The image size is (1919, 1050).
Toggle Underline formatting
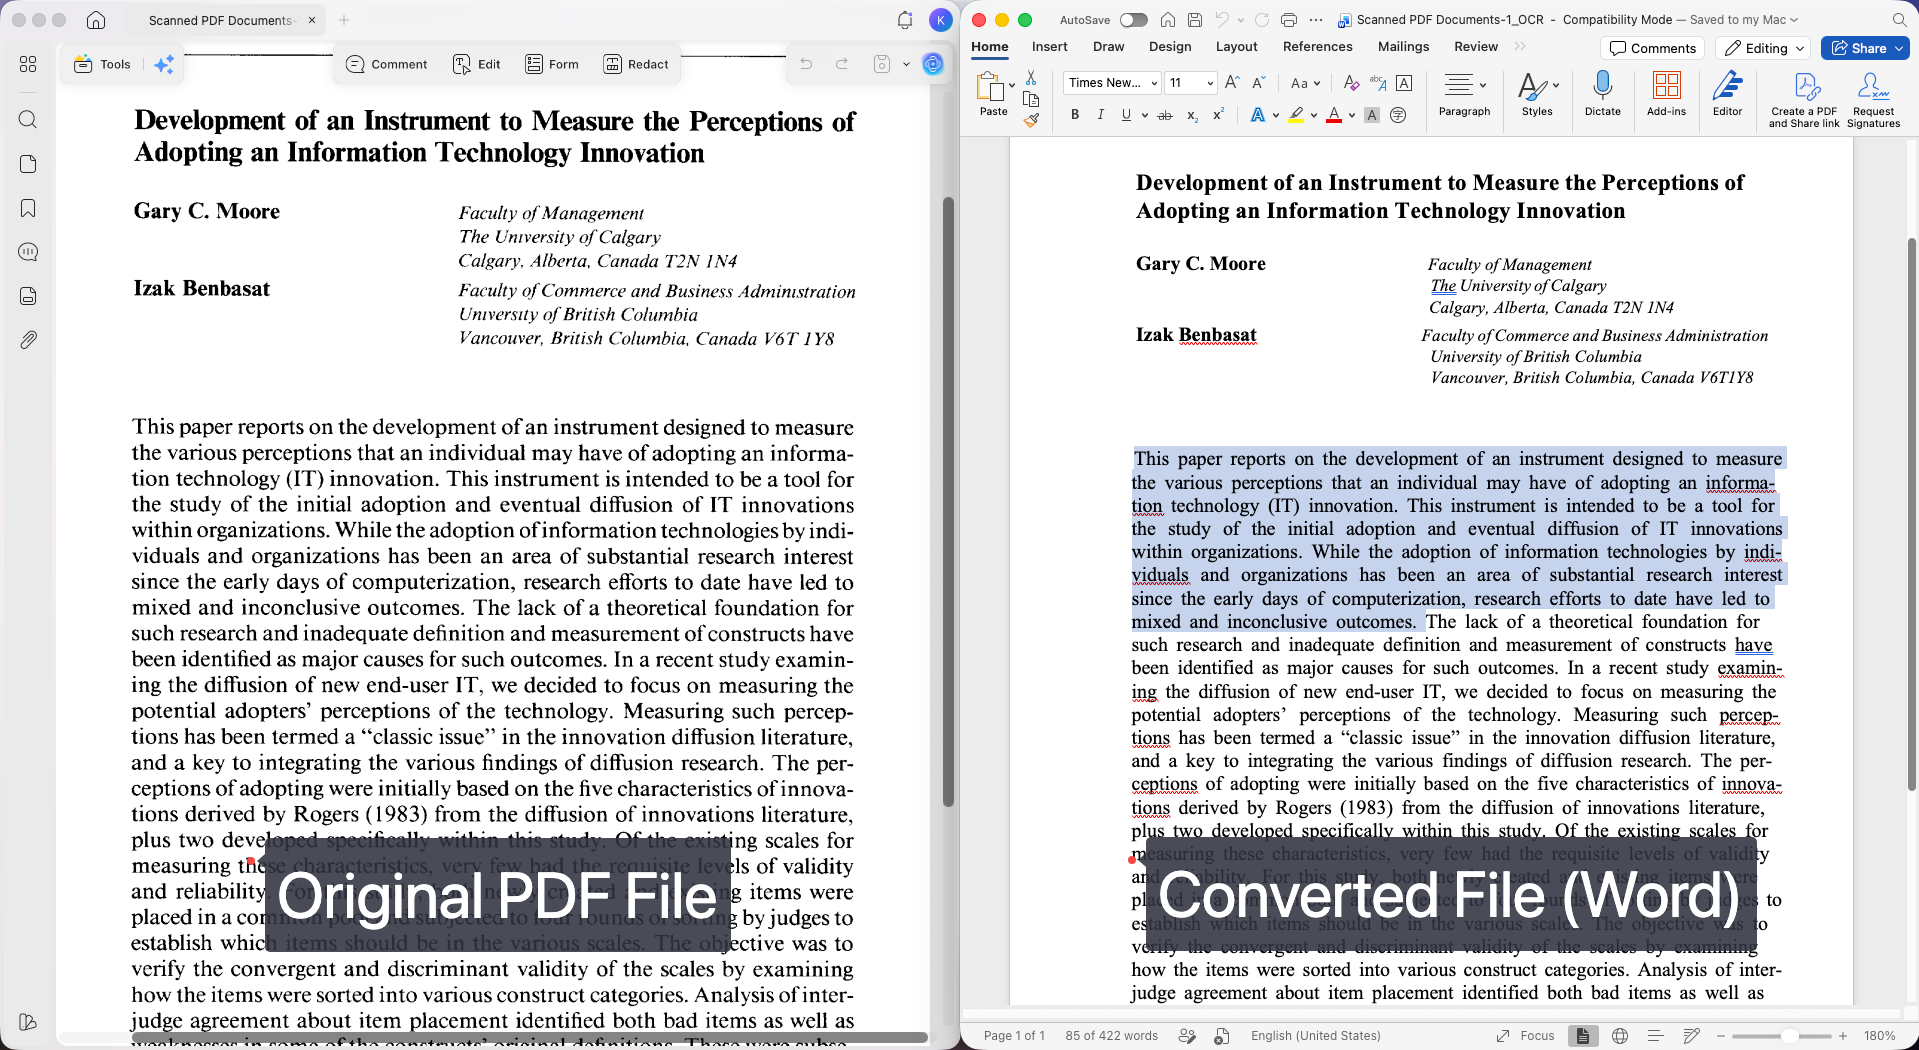1126,115
